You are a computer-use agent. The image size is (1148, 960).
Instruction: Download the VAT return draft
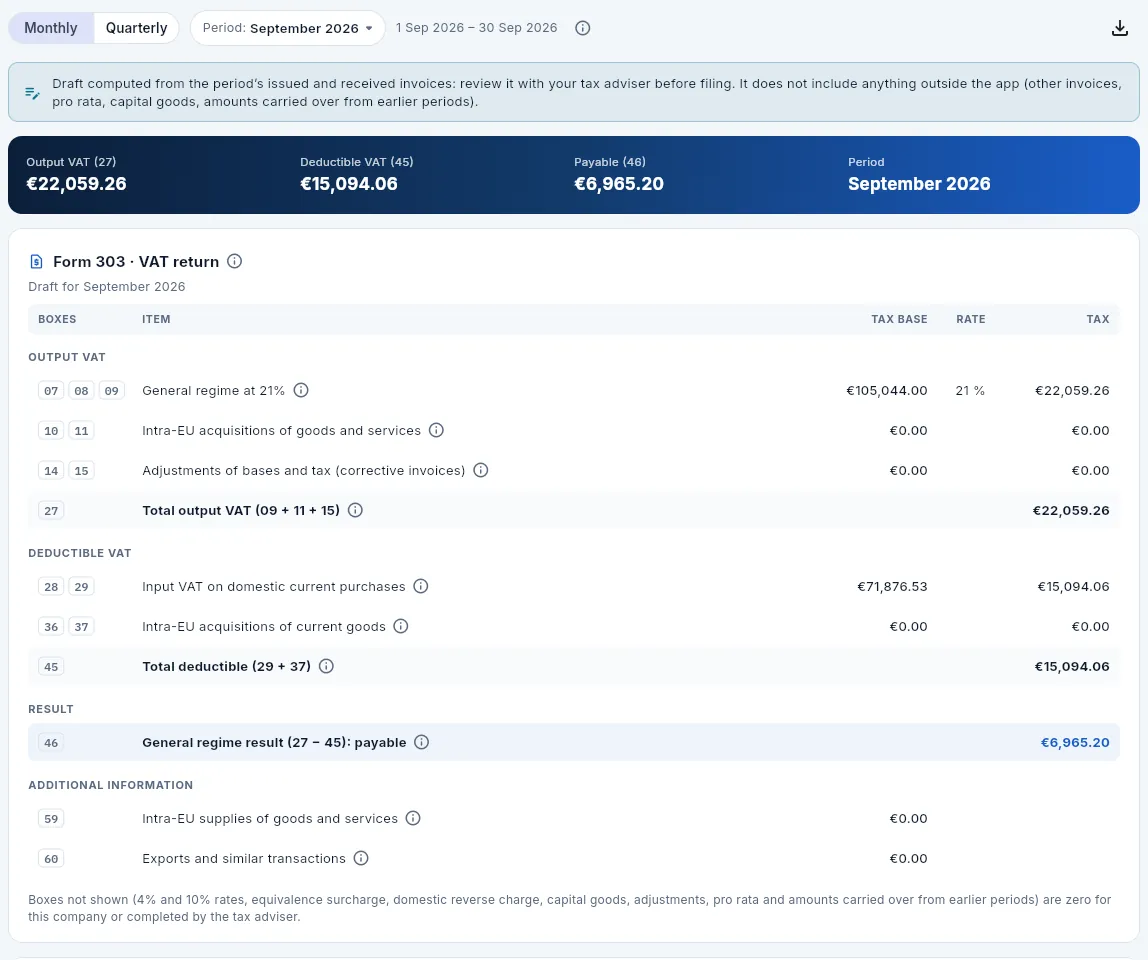pos(1119,28)
